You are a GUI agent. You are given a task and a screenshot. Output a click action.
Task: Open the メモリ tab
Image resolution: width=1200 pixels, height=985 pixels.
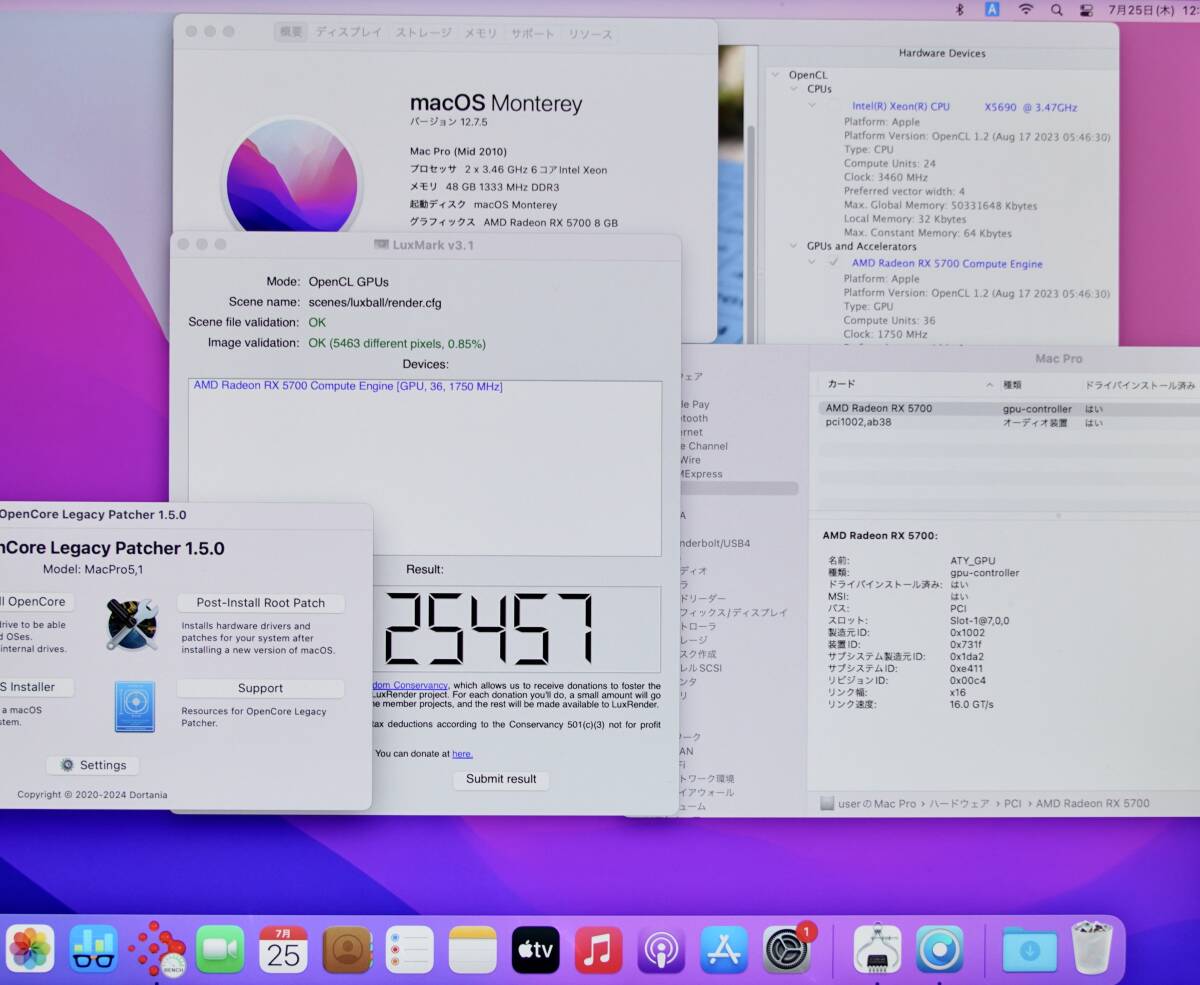pos(480,33)
